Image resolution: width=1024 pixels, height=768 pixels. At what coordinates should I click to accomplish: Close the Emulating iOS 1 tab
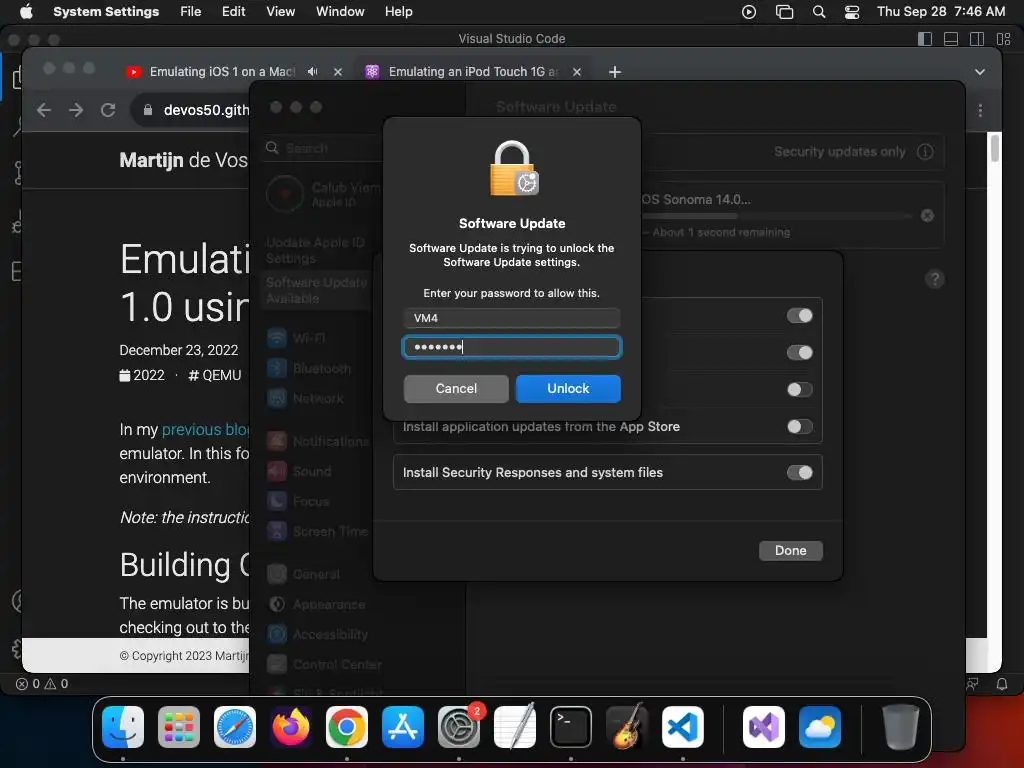(338, 72)
